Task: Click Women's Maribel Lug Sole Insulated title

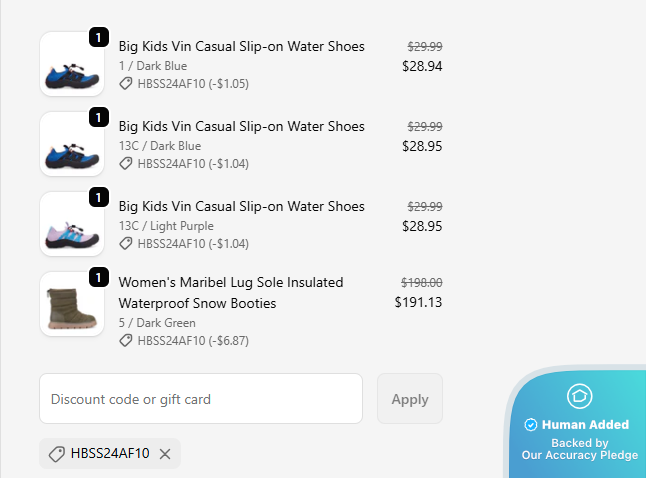Action: (231, 282)
